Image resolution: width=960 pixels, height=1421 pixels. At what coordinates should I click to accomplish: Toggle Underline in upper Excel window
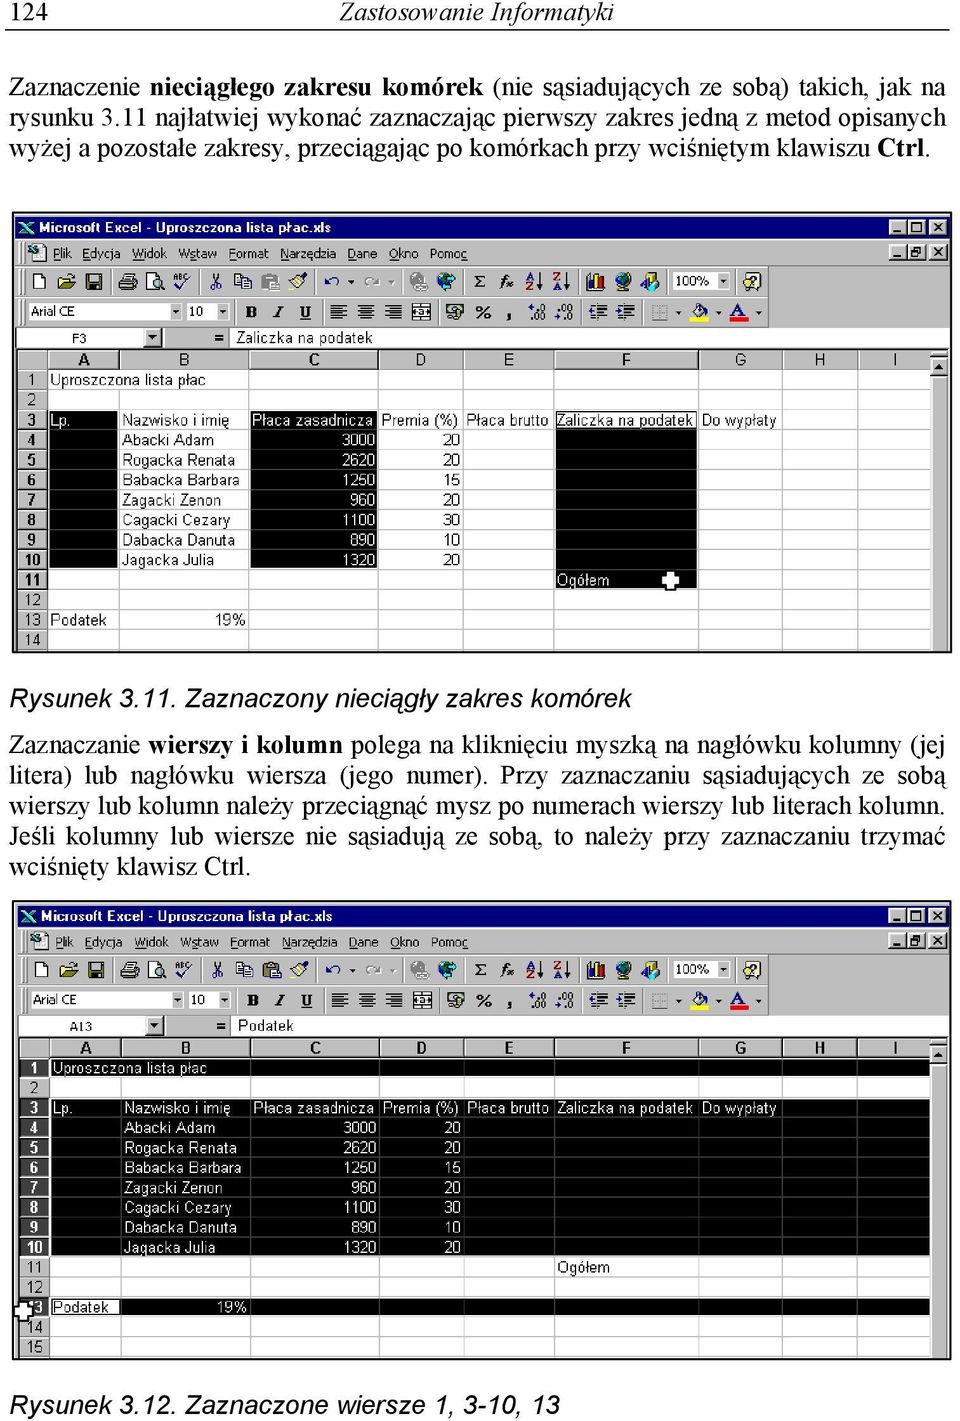point(305,312)
